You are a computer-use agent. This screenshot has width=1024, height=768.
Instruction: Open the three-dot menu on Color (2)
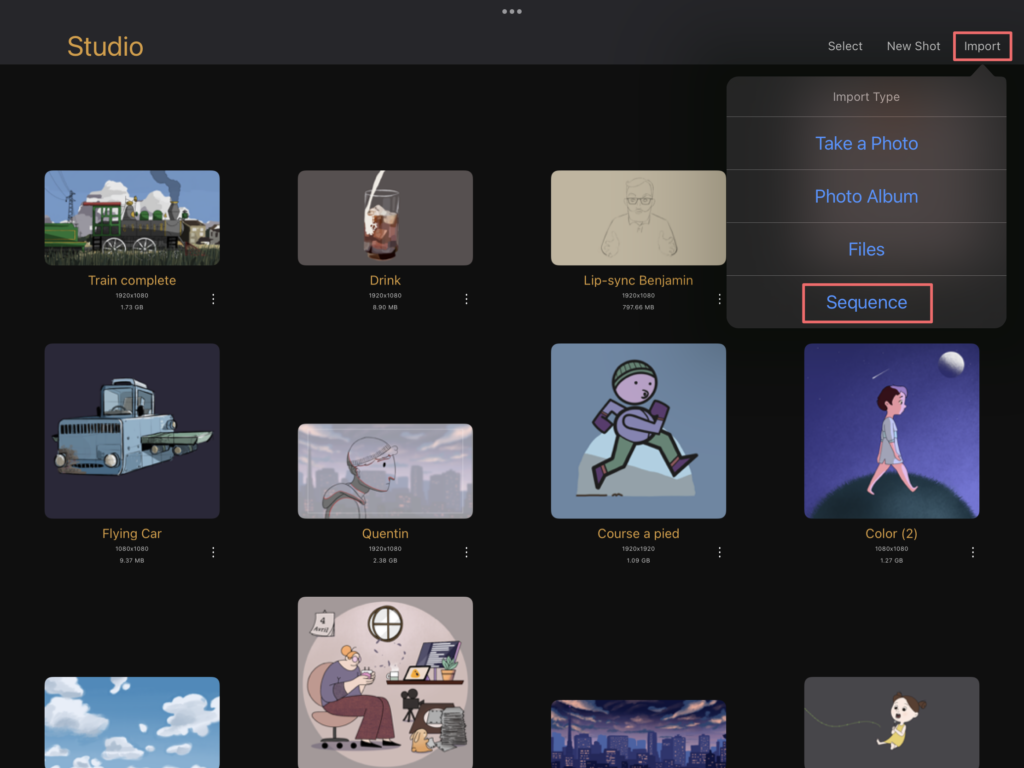(971, 552)
